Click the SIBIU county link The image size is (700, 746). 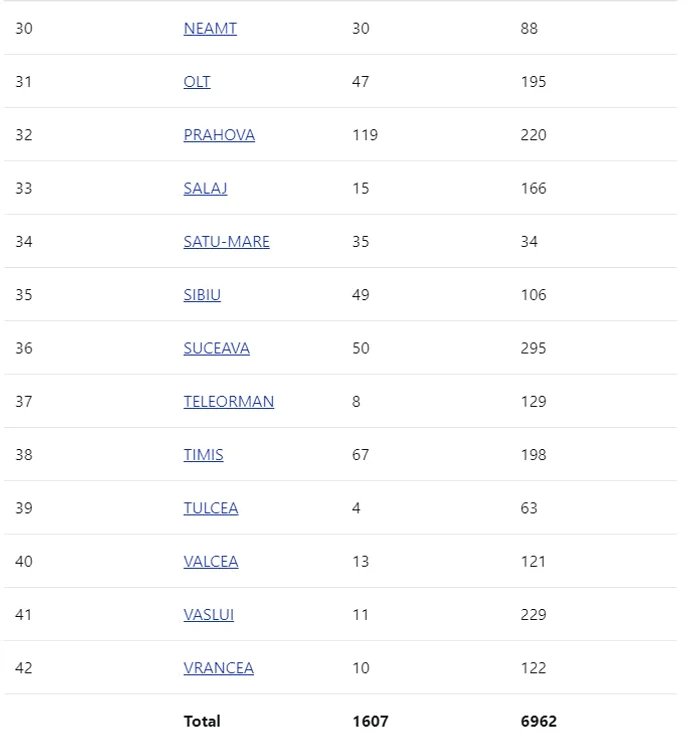pos(202,295)
